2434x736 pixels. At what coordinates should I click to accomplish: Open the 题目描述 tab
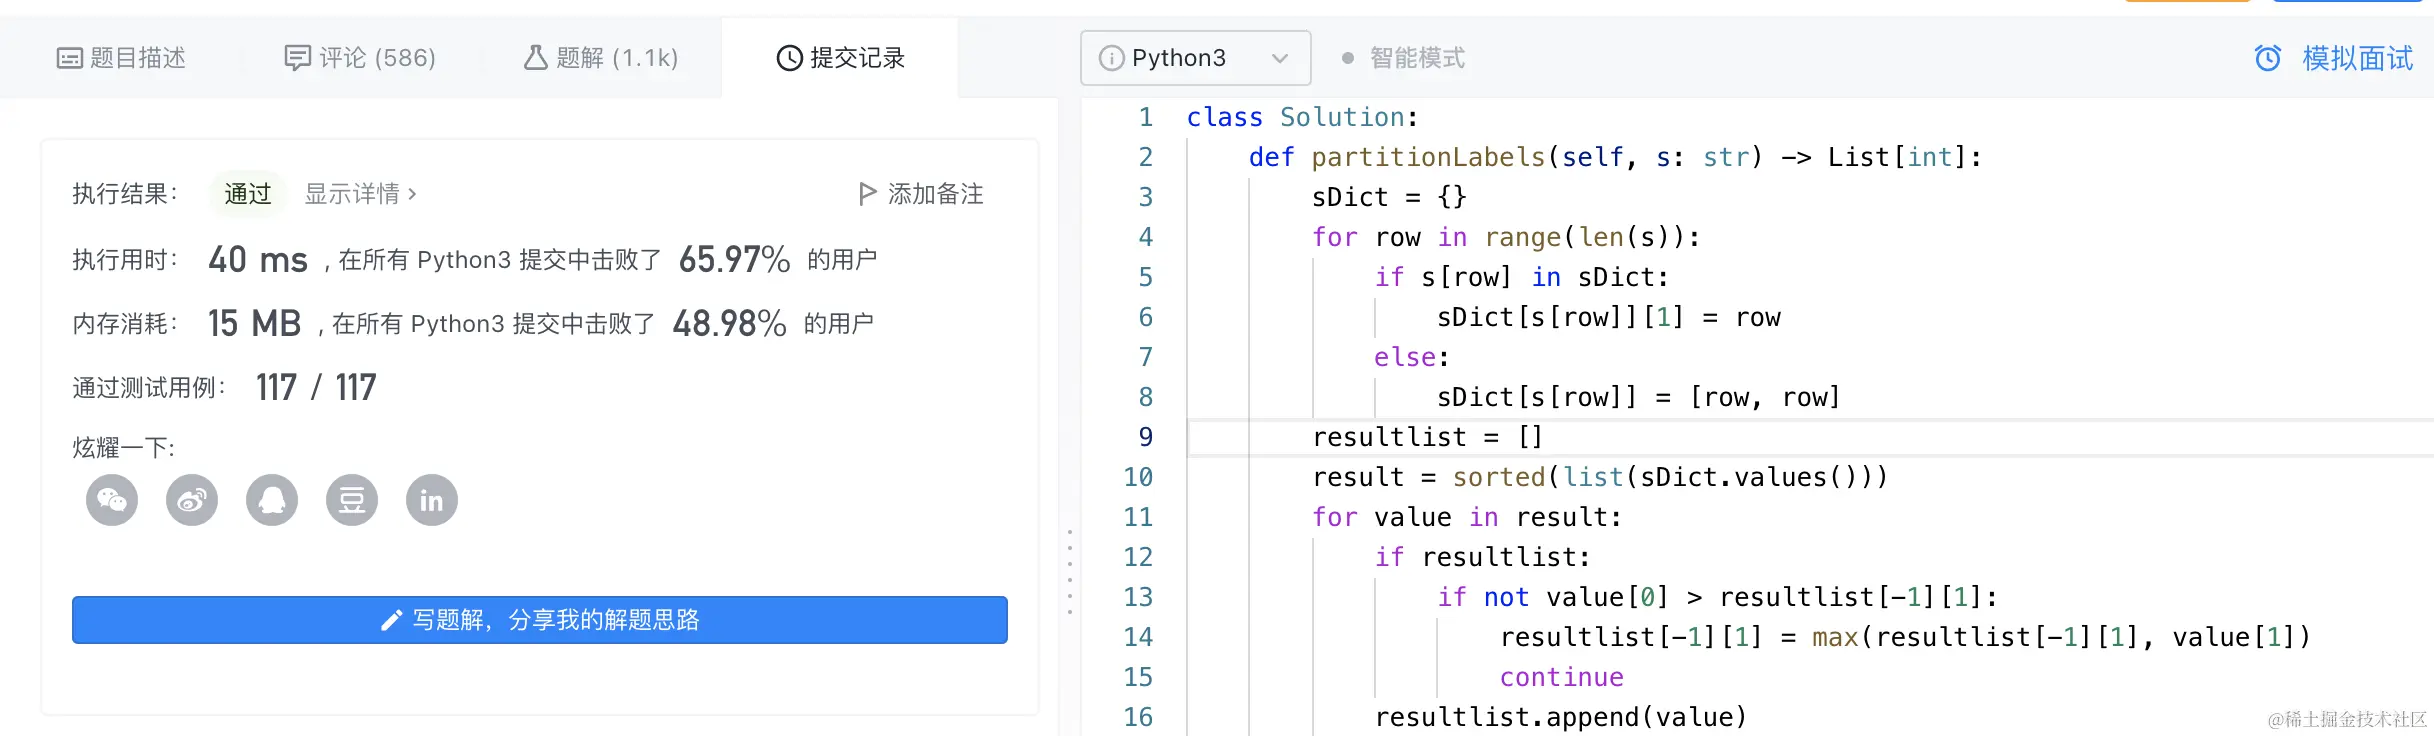tap(121, 58)
